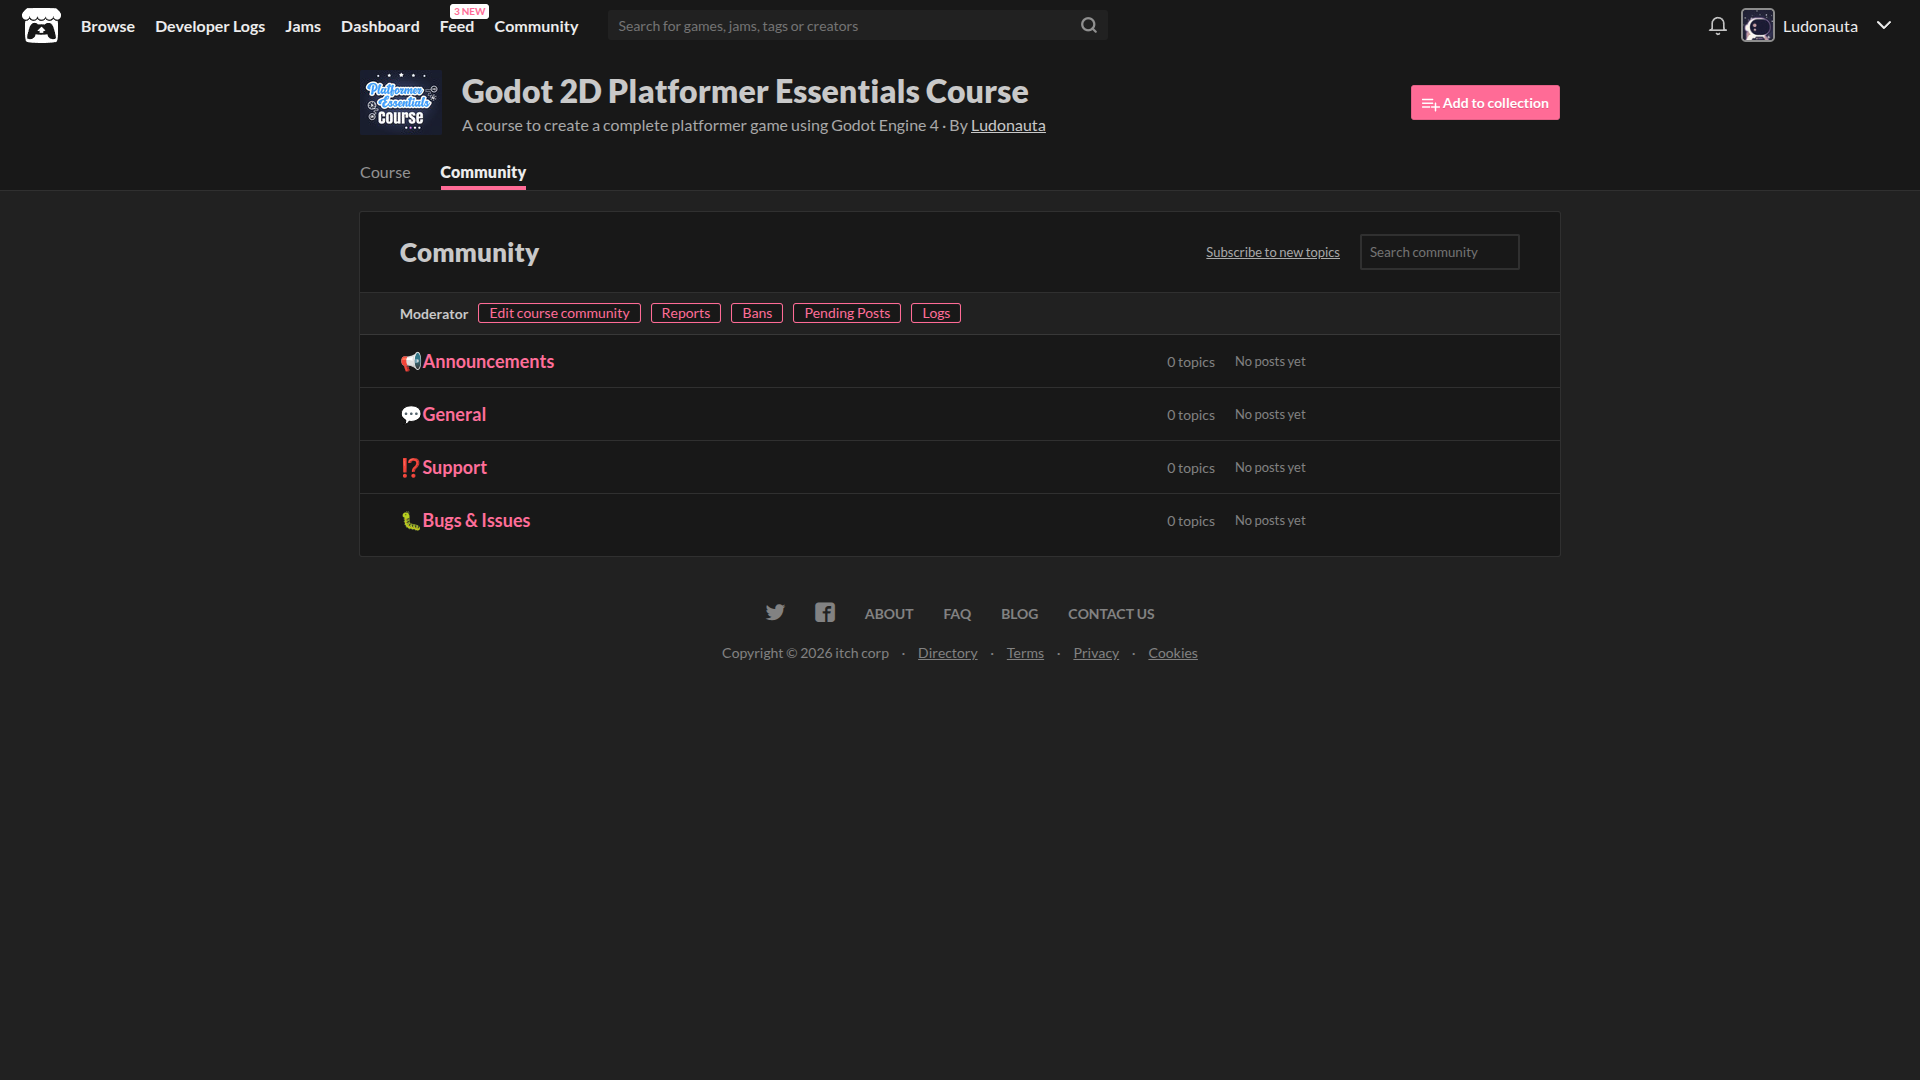Click Add to collection button
This screenshot has width=1920, height=1080.
click(1485, 103)
